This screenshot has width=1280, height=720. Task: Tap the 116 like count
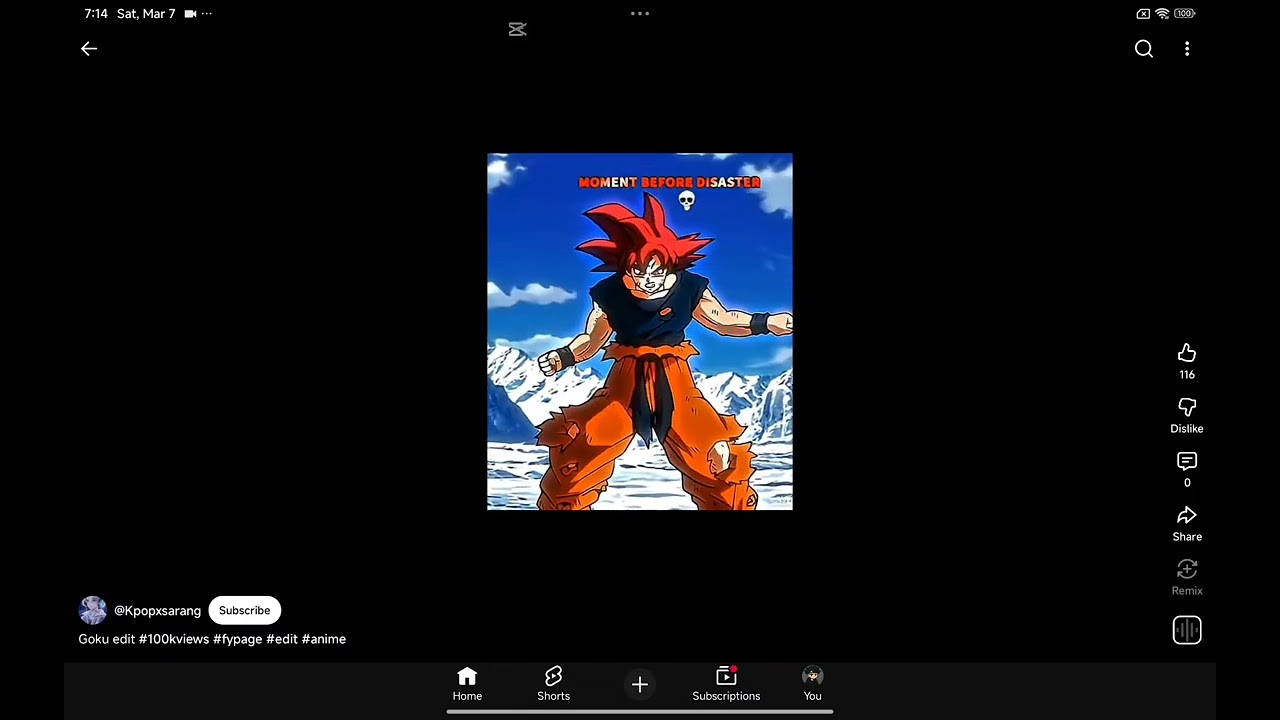(1187, 375)
